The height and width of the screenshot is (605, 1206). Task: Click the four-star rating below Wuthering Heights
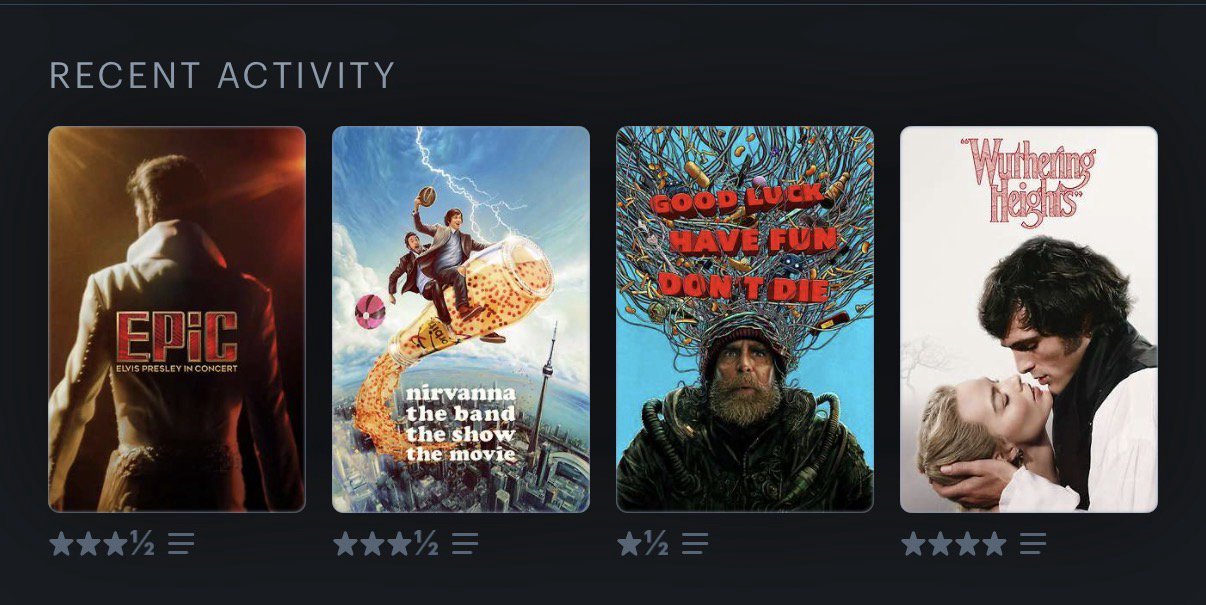(x=954, y=544)
